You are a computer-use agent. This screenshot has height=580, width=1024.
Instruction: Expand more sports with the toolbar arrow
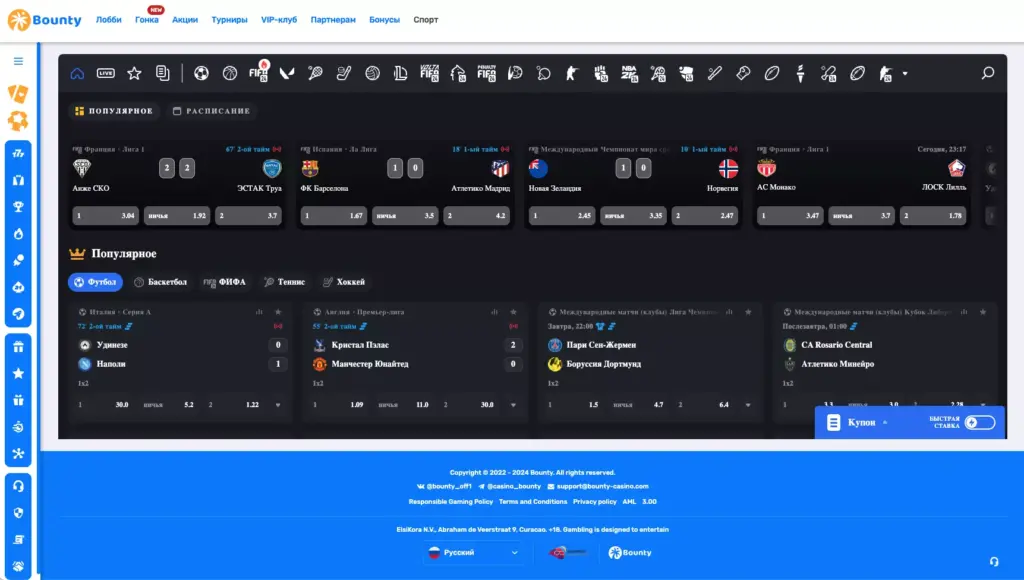(905, 73)
